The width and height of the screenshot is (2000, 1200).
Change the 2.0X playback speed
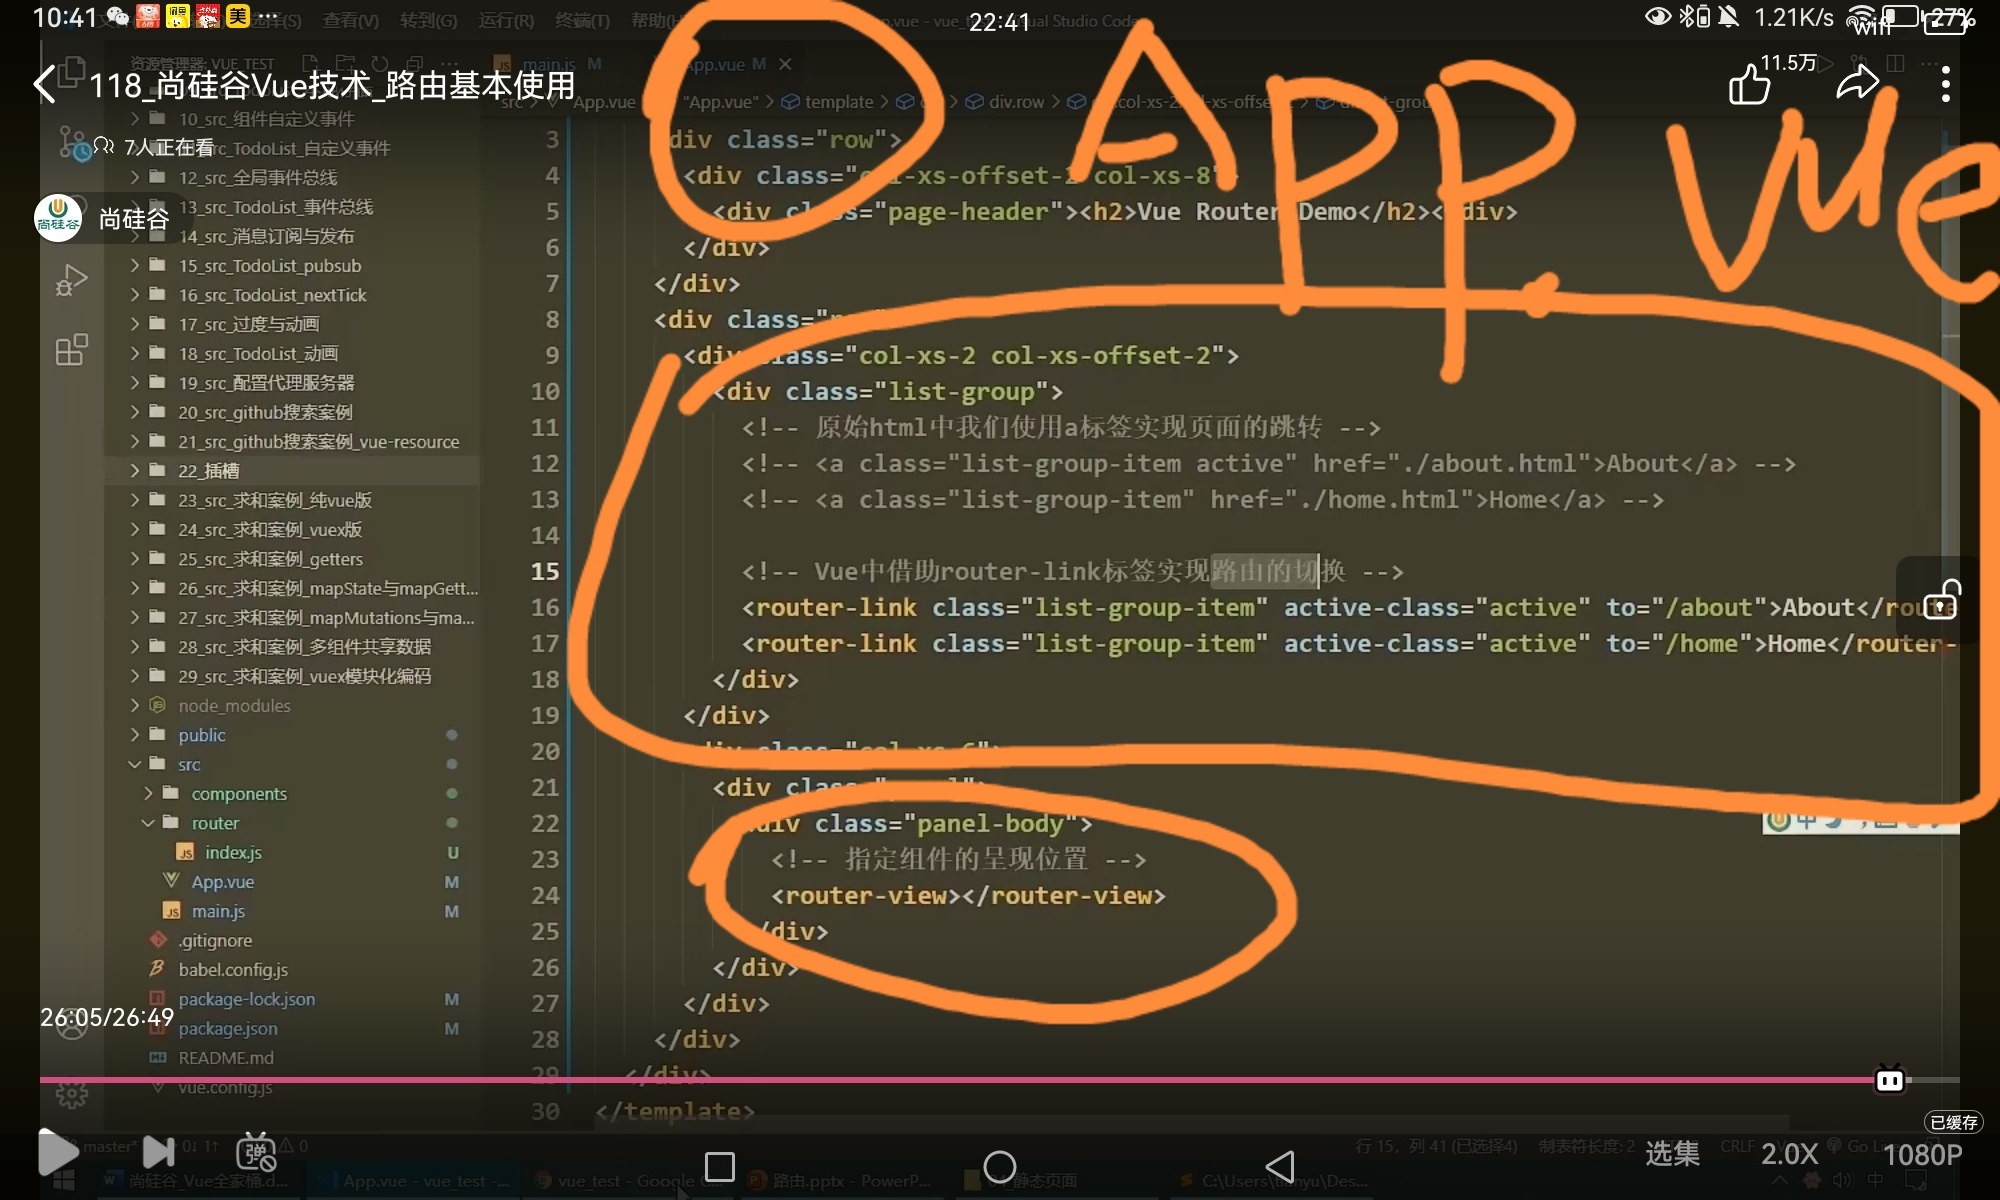1789,1154
